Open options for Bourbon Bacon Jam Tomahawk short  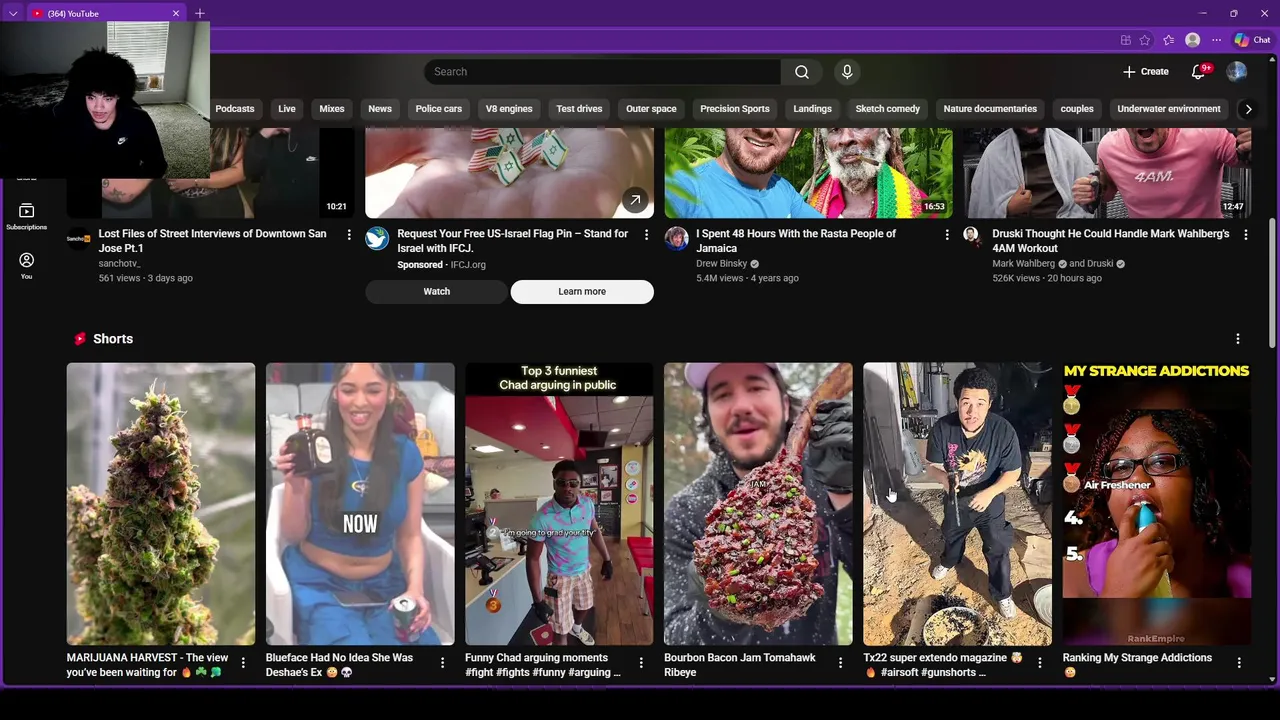tap(840, 662)
